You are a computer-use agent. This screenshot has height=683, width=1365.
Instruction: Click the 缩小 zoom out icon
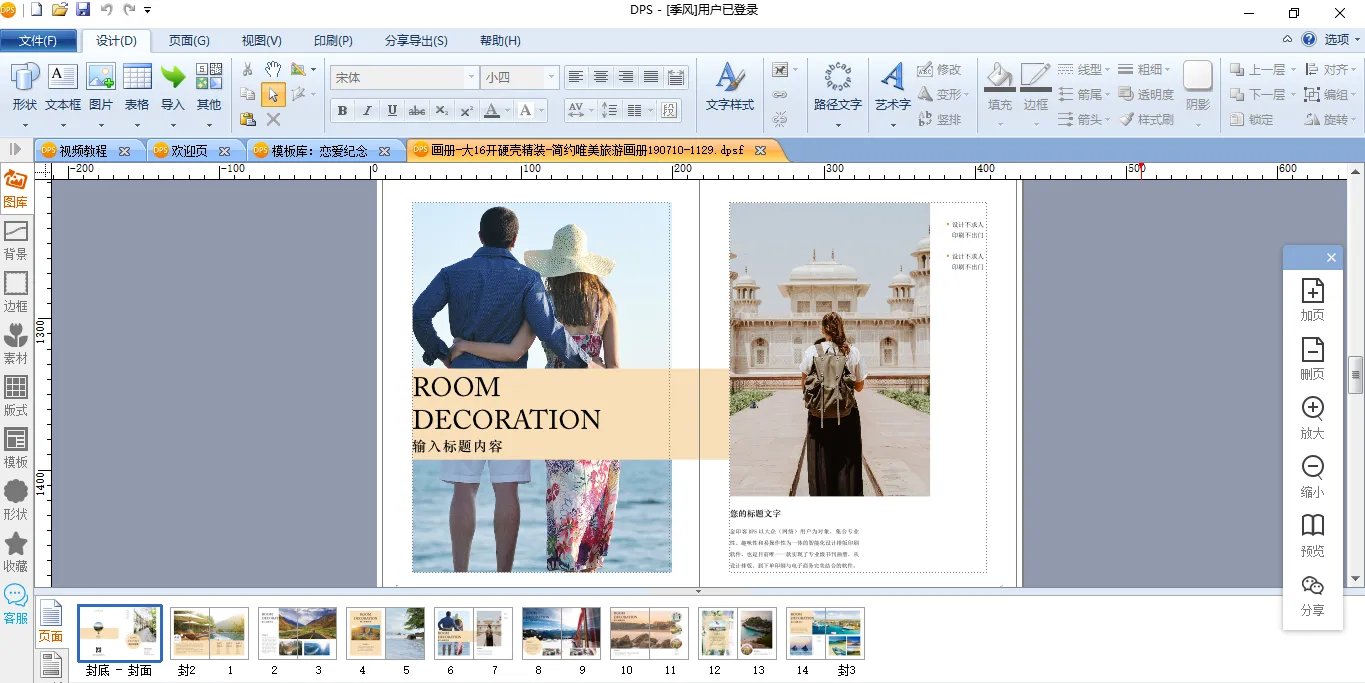pyautogui.click(x=1312, y=468)
